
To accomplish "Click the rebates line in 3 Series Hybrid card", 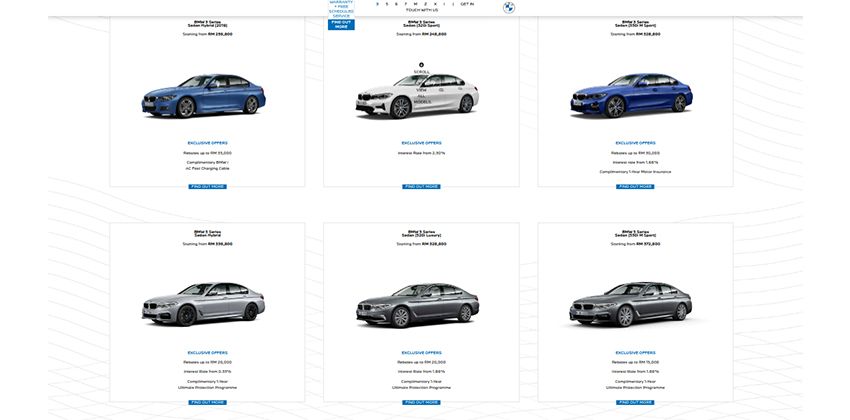I will (x=208, y=153).
